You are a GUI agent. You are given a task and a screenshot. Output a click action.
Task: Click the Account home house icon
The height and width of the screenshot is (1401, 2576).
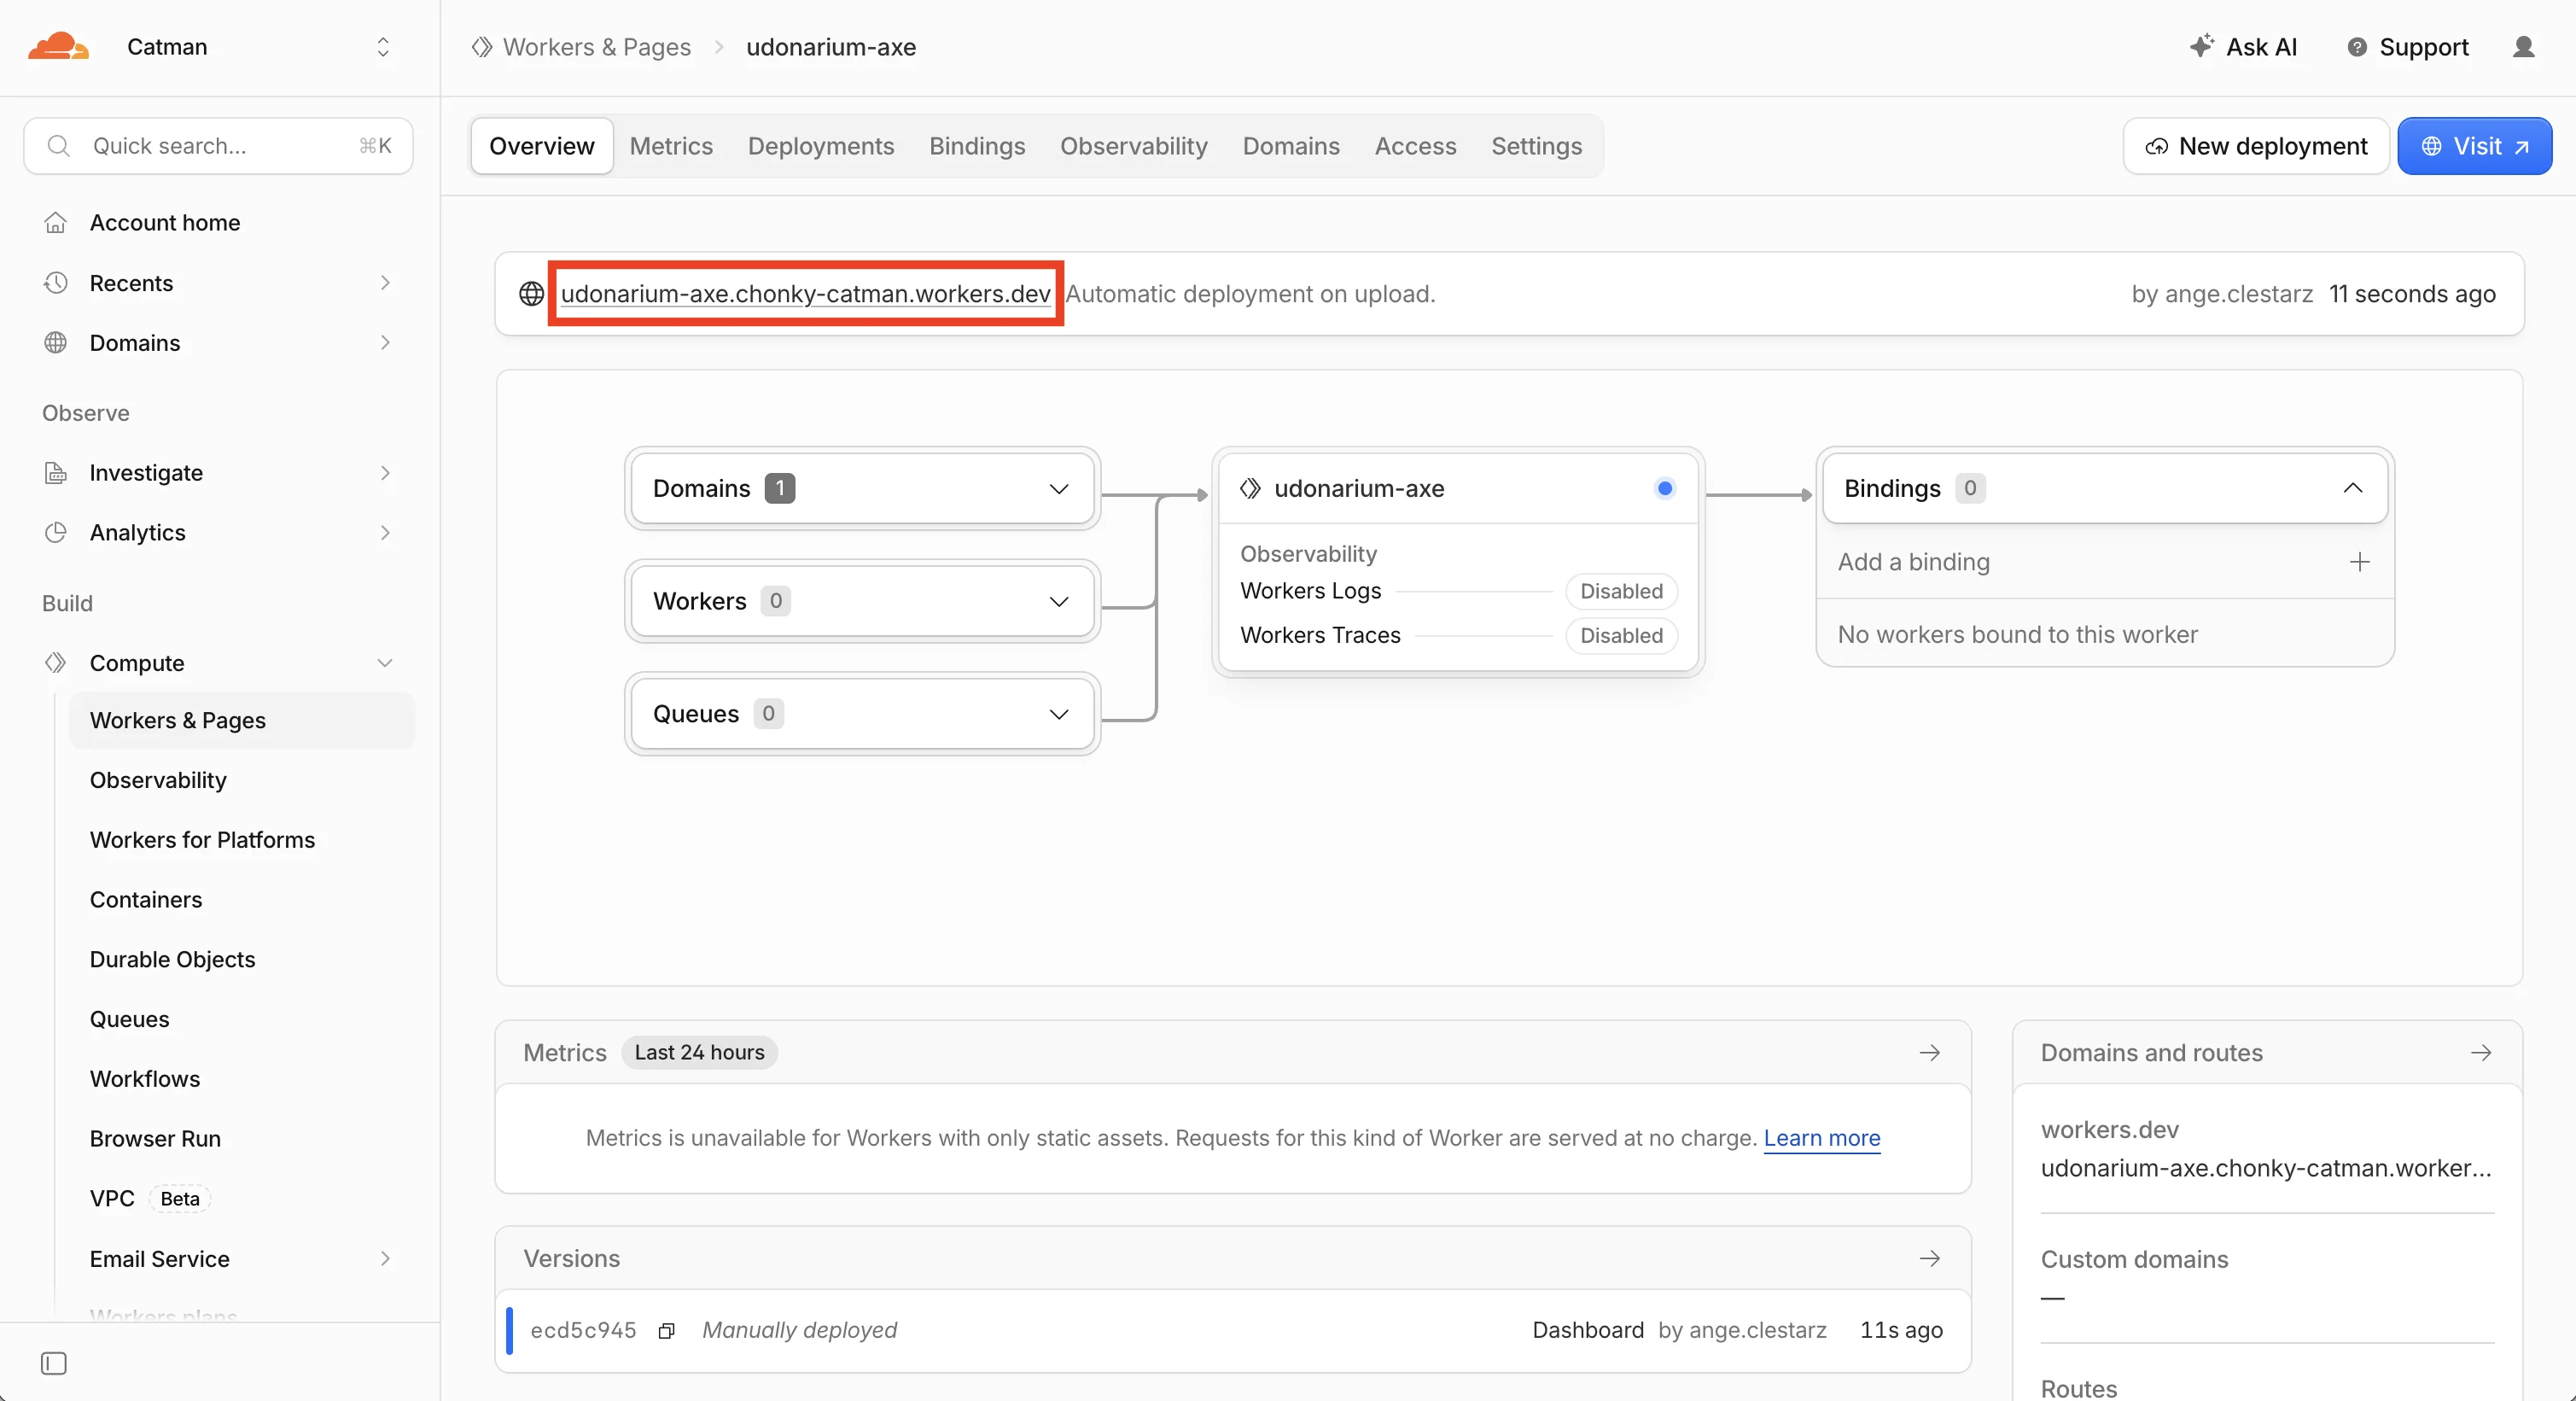[56, 222]
